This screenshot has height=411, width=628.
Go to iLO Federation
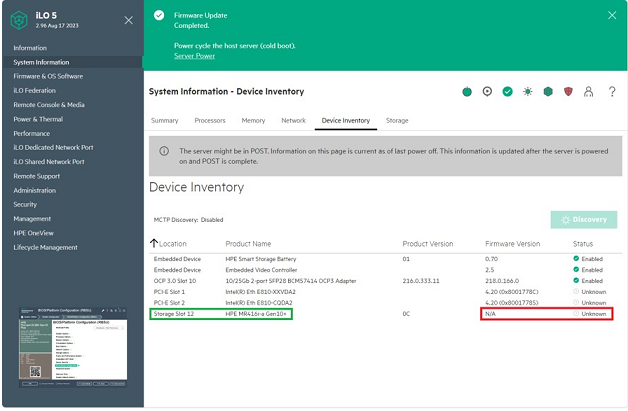pos(34,91)
